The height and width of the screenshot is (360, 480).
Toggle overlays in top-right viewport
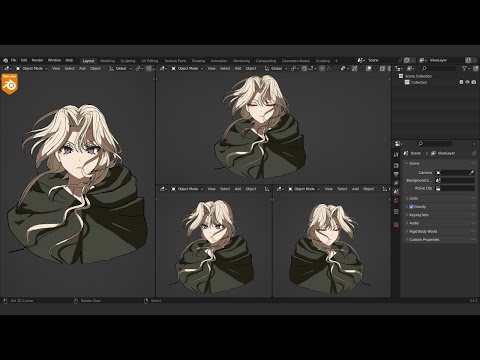click(369, 68)
